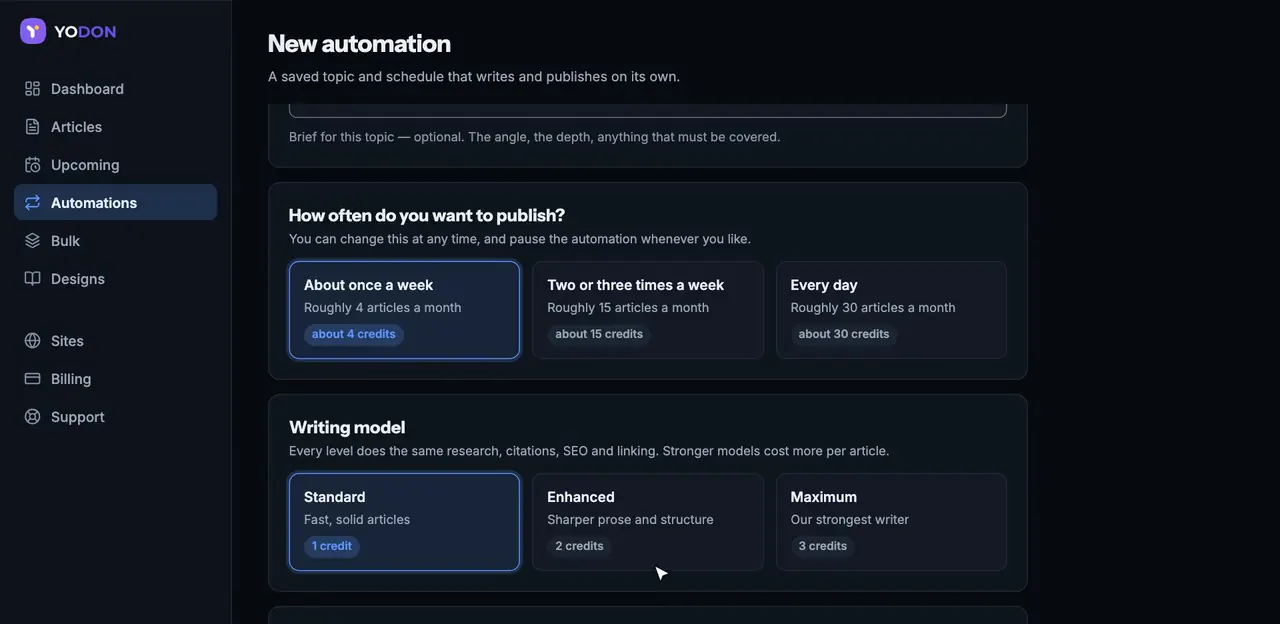
Task: Open the Designs section
Action: (115, 279)
